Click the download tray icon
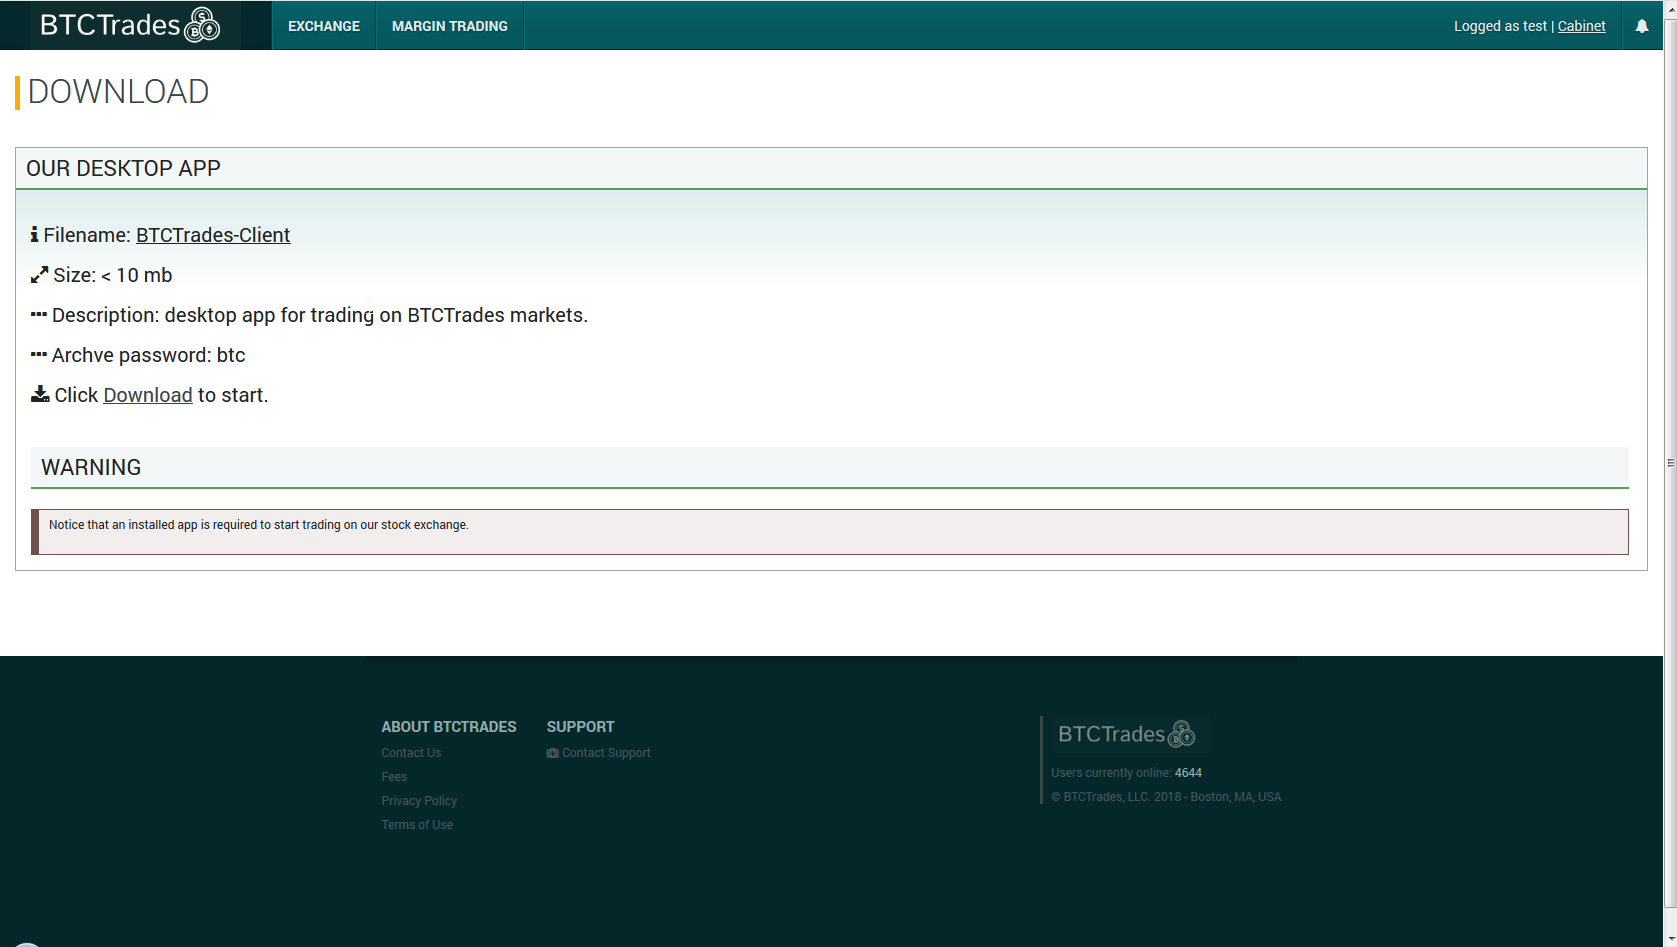This screenshot has width=1677, height=947. tap(40, 394)
